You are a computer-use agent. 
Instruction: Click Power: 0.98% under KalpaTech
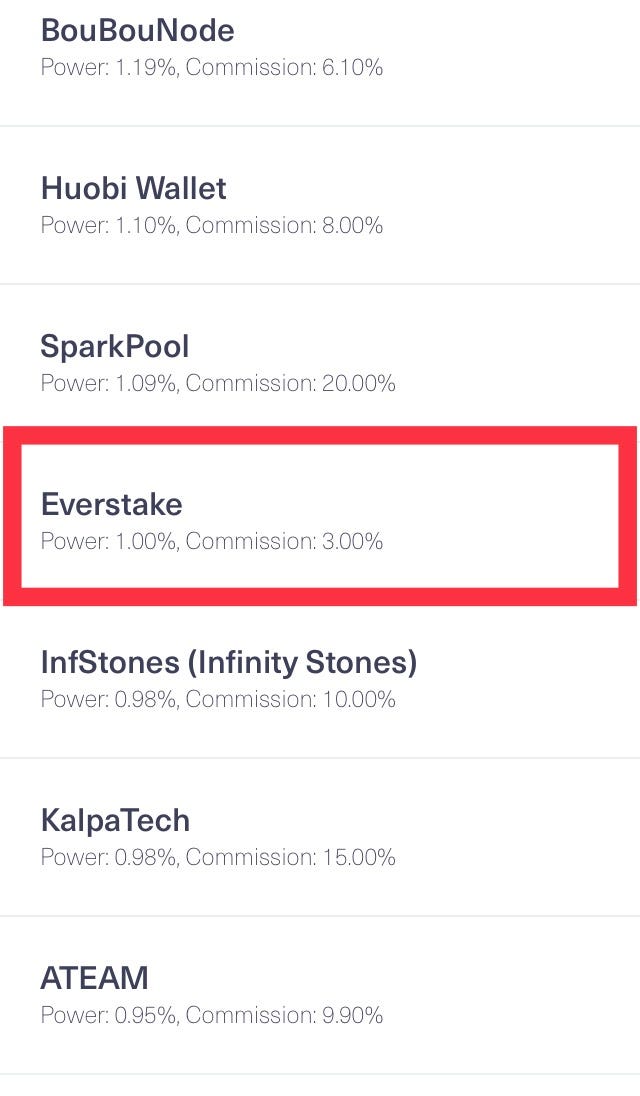point(108,858)
